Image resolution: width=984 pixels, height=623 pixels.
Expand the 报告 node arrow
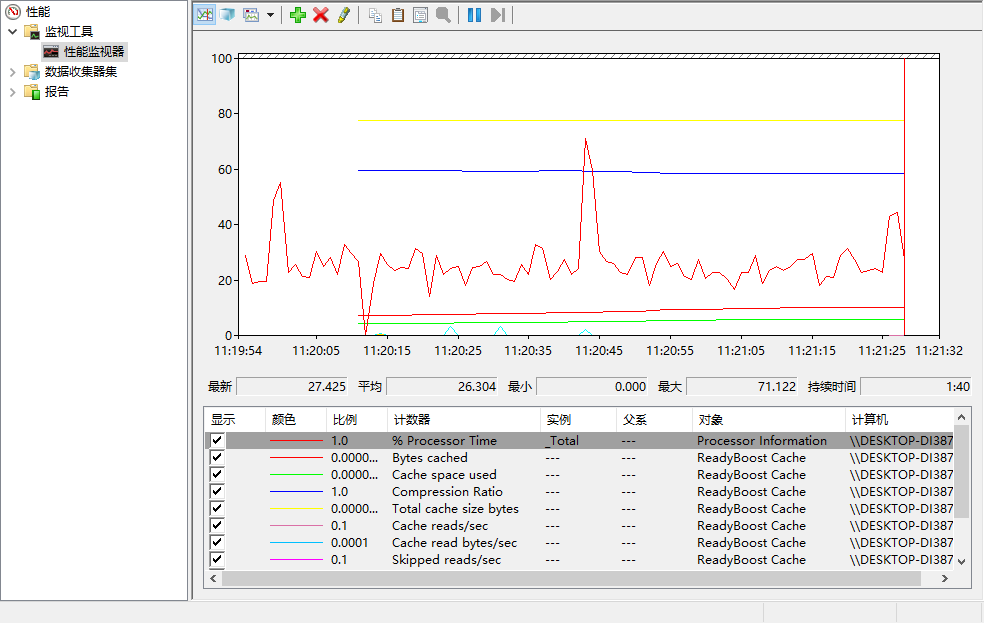click(x=13, y=92)
